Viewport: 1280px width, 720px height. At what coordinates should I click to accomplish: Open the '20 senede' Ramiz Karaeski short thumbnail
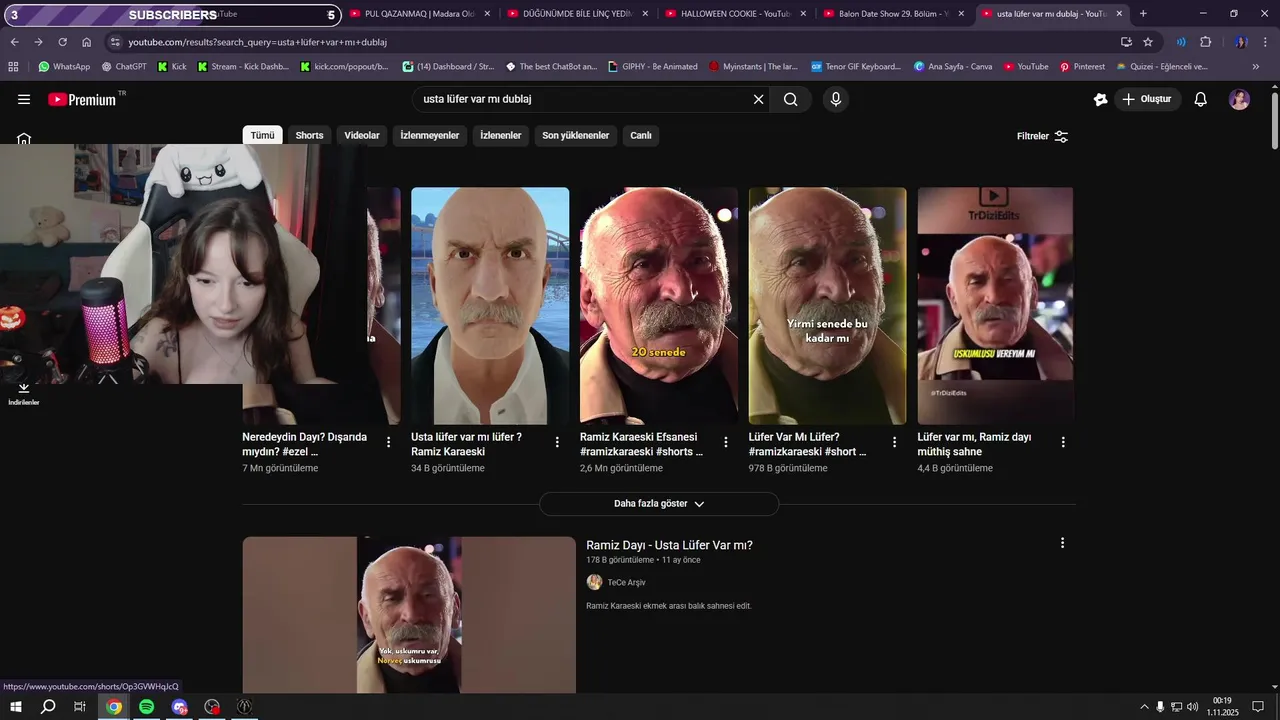[x=659, y=306]
